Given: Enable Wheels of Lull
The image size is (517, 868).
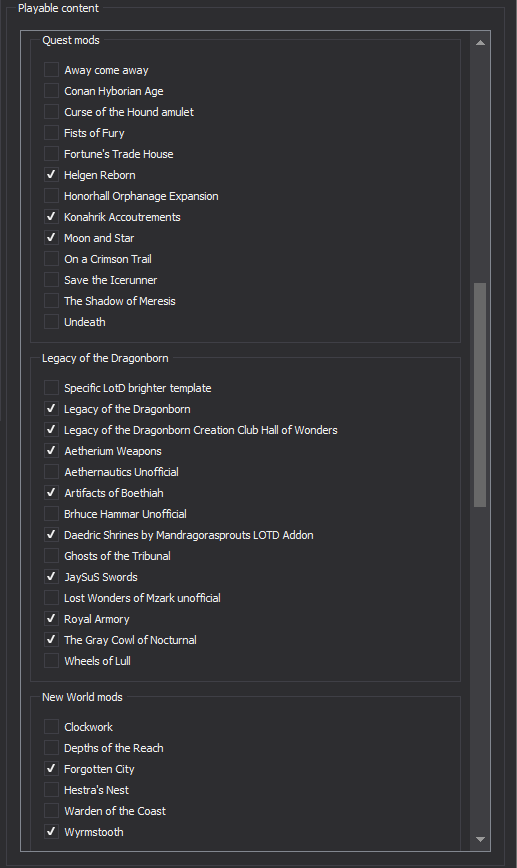Looking at the screenshot, I should click(x=51, y=660).
